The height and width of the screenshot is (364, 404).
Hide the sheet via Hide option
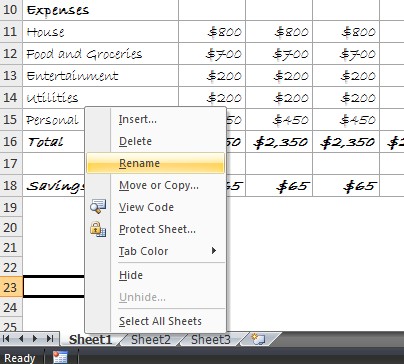click(x=155, y=275)
